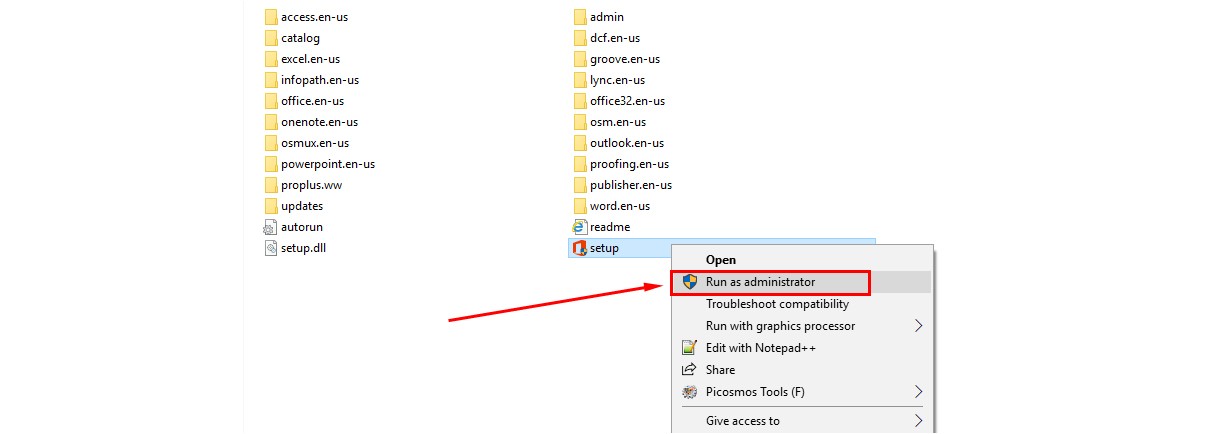Click the shield icon beside Run as administrator
Image resolution: width=1208 pixels, height=434 pixels.
point(689,282)
